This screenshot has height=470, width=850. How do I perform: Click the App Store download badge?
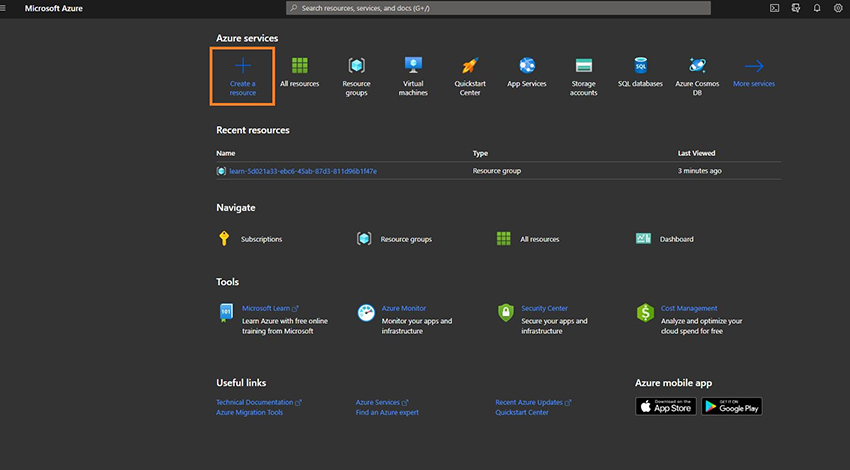click(665, 406)
